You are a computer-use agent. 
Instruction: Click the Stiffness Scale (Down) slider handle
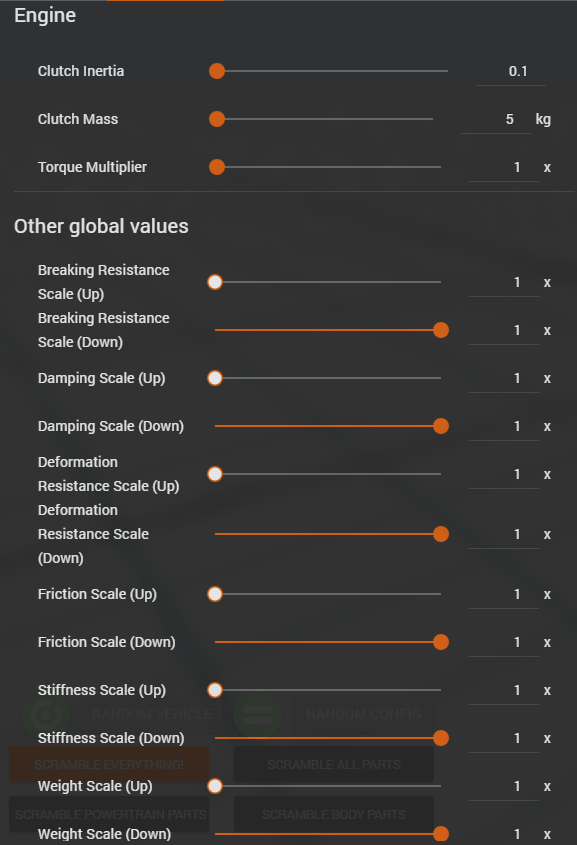pyautogui.click(x=441, y=738)
